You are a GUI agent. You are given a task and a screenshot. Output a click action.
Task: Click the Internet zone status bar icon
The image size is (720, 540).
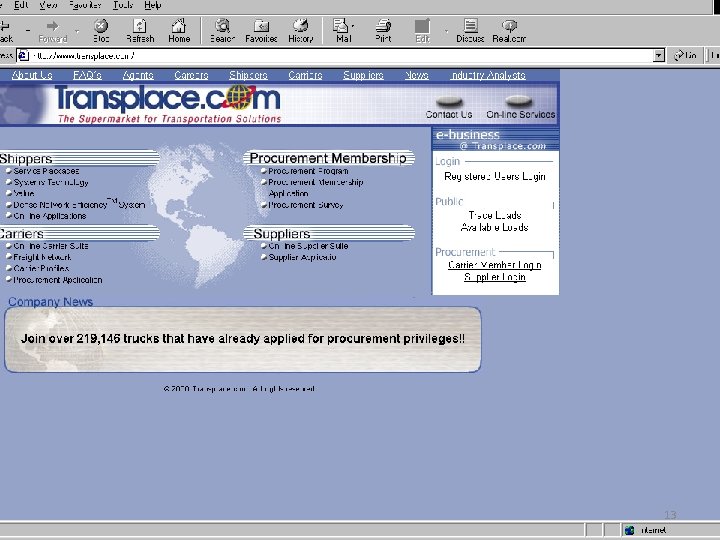pos(630,530)
